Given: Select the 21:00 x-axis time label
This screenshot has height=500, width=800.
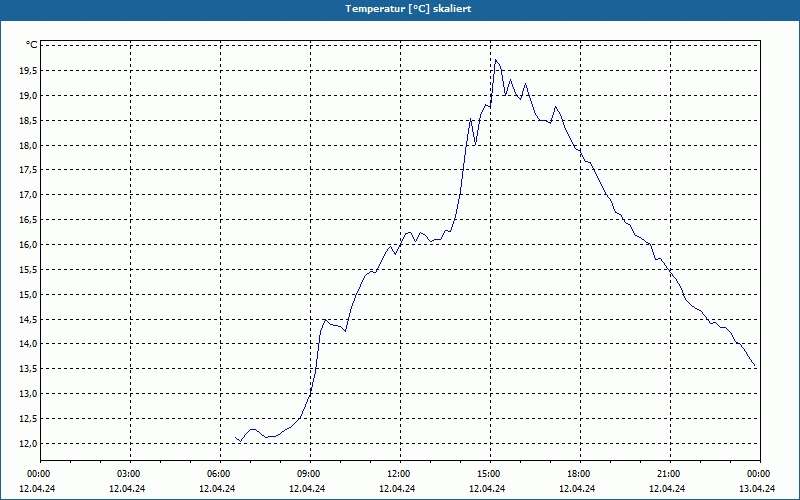Looking at the screenshot, I should coord(667,473).
